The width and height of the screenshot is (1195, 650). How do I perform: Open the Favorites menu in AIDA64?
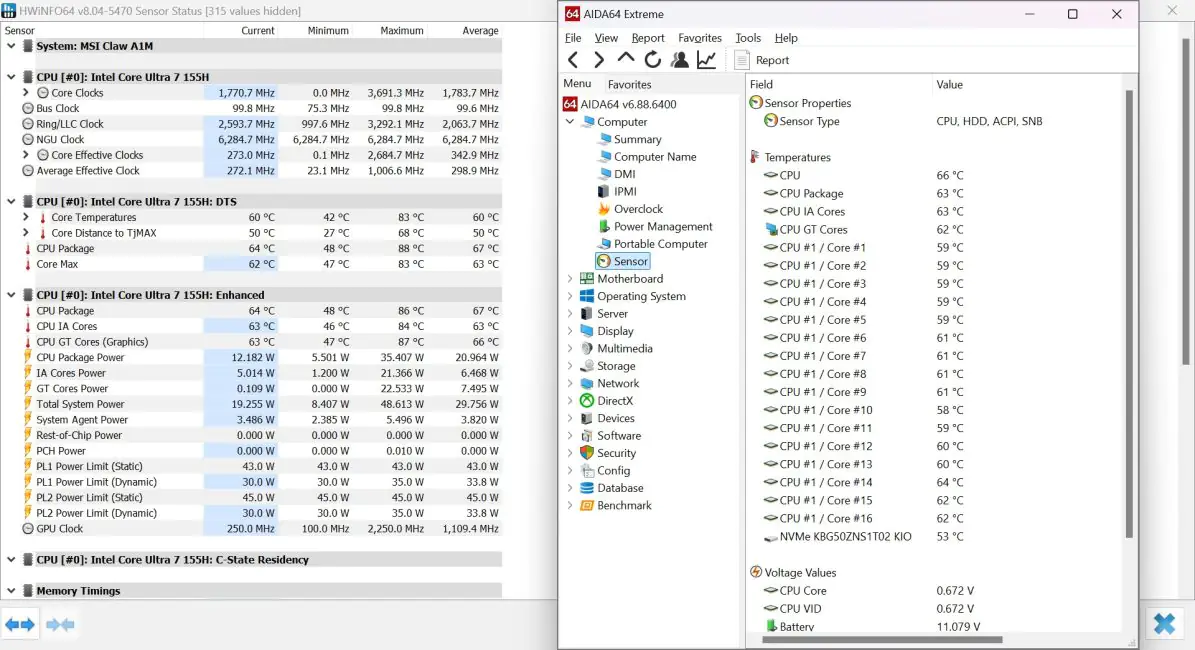point(700,38)
